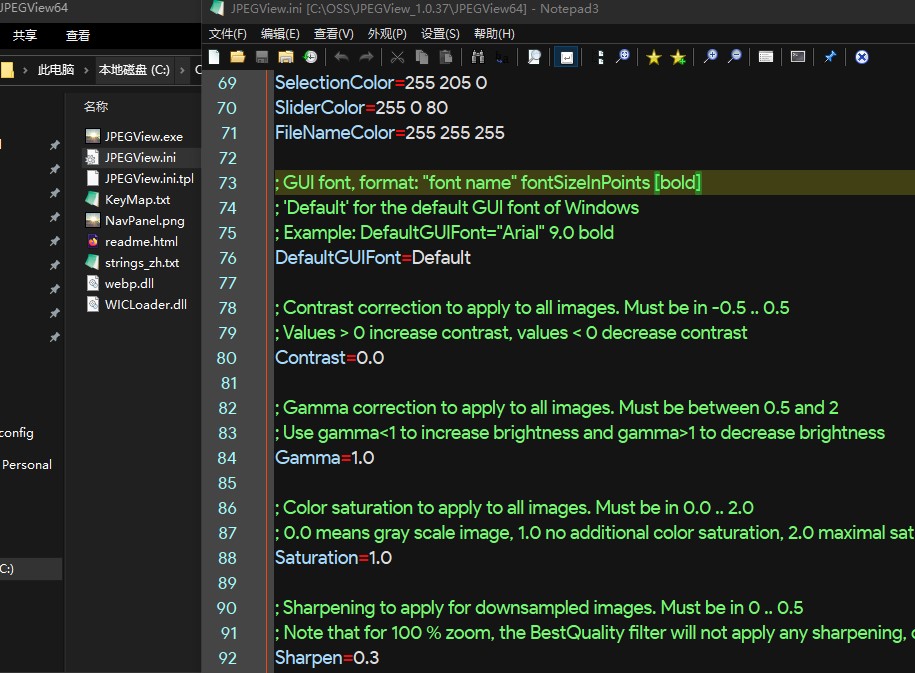This screenshot has width=915, height=673.
Task: Switch to the 查看 tab in Explorer
Action: [x=77, y=35]
